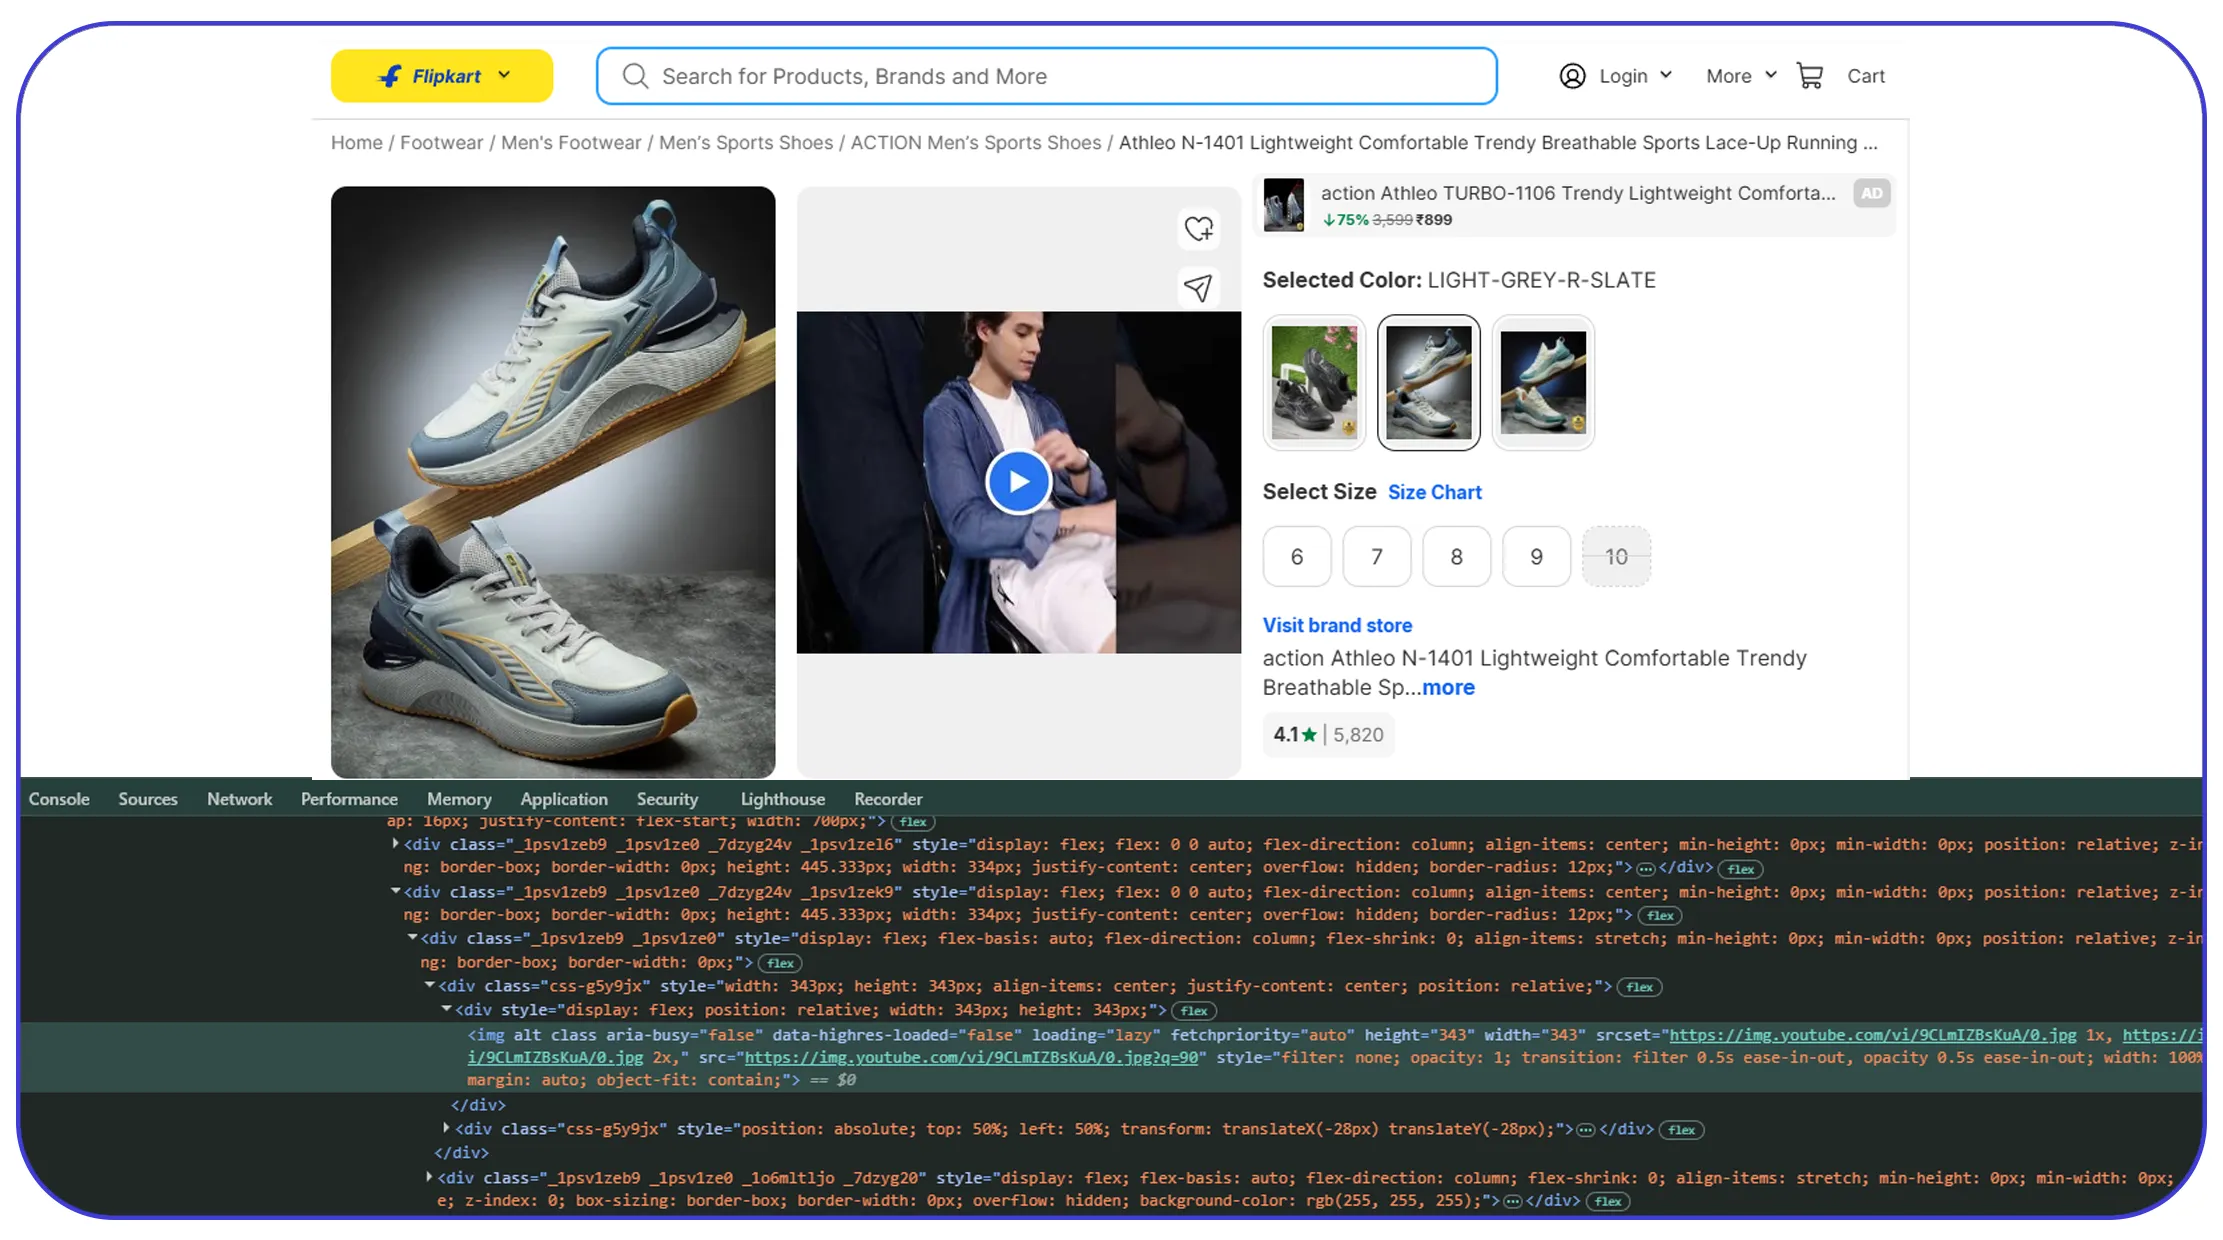Open Footwear breadcrumb link

[x=441, y=143]
